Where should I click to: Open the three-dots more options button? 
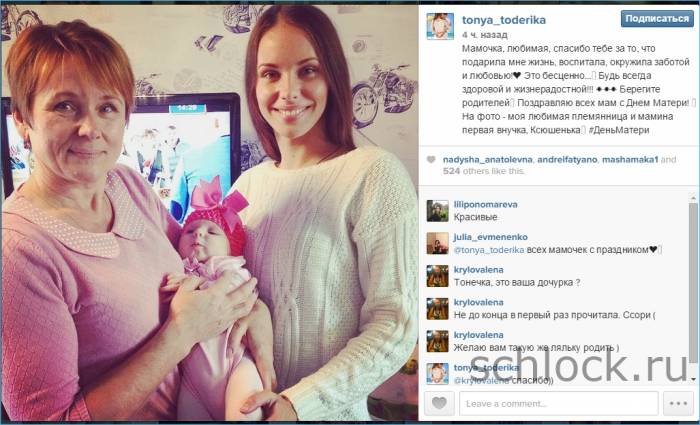point(678,403)
